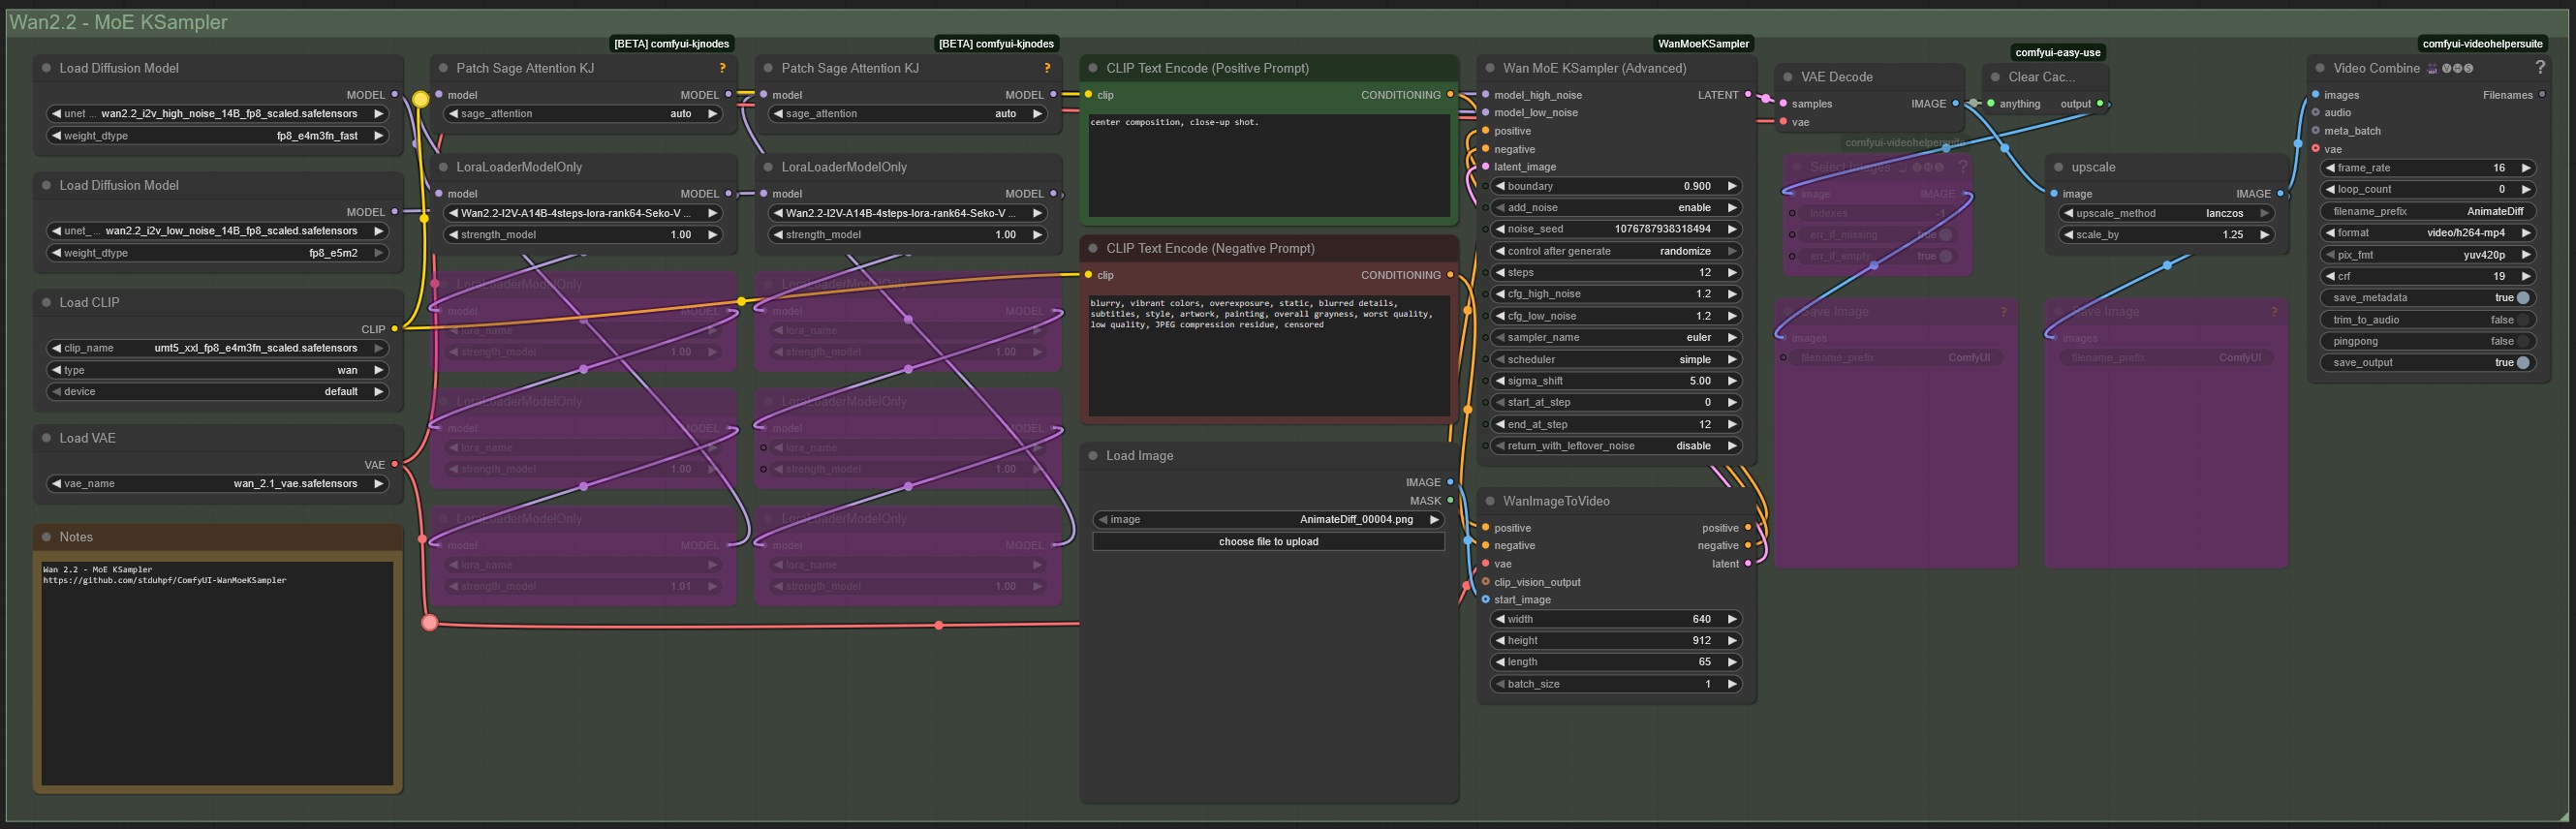Click help icon on first Patch Sage Attention
The height and width of the screenshot is (829, 2576).
point(722,68)
